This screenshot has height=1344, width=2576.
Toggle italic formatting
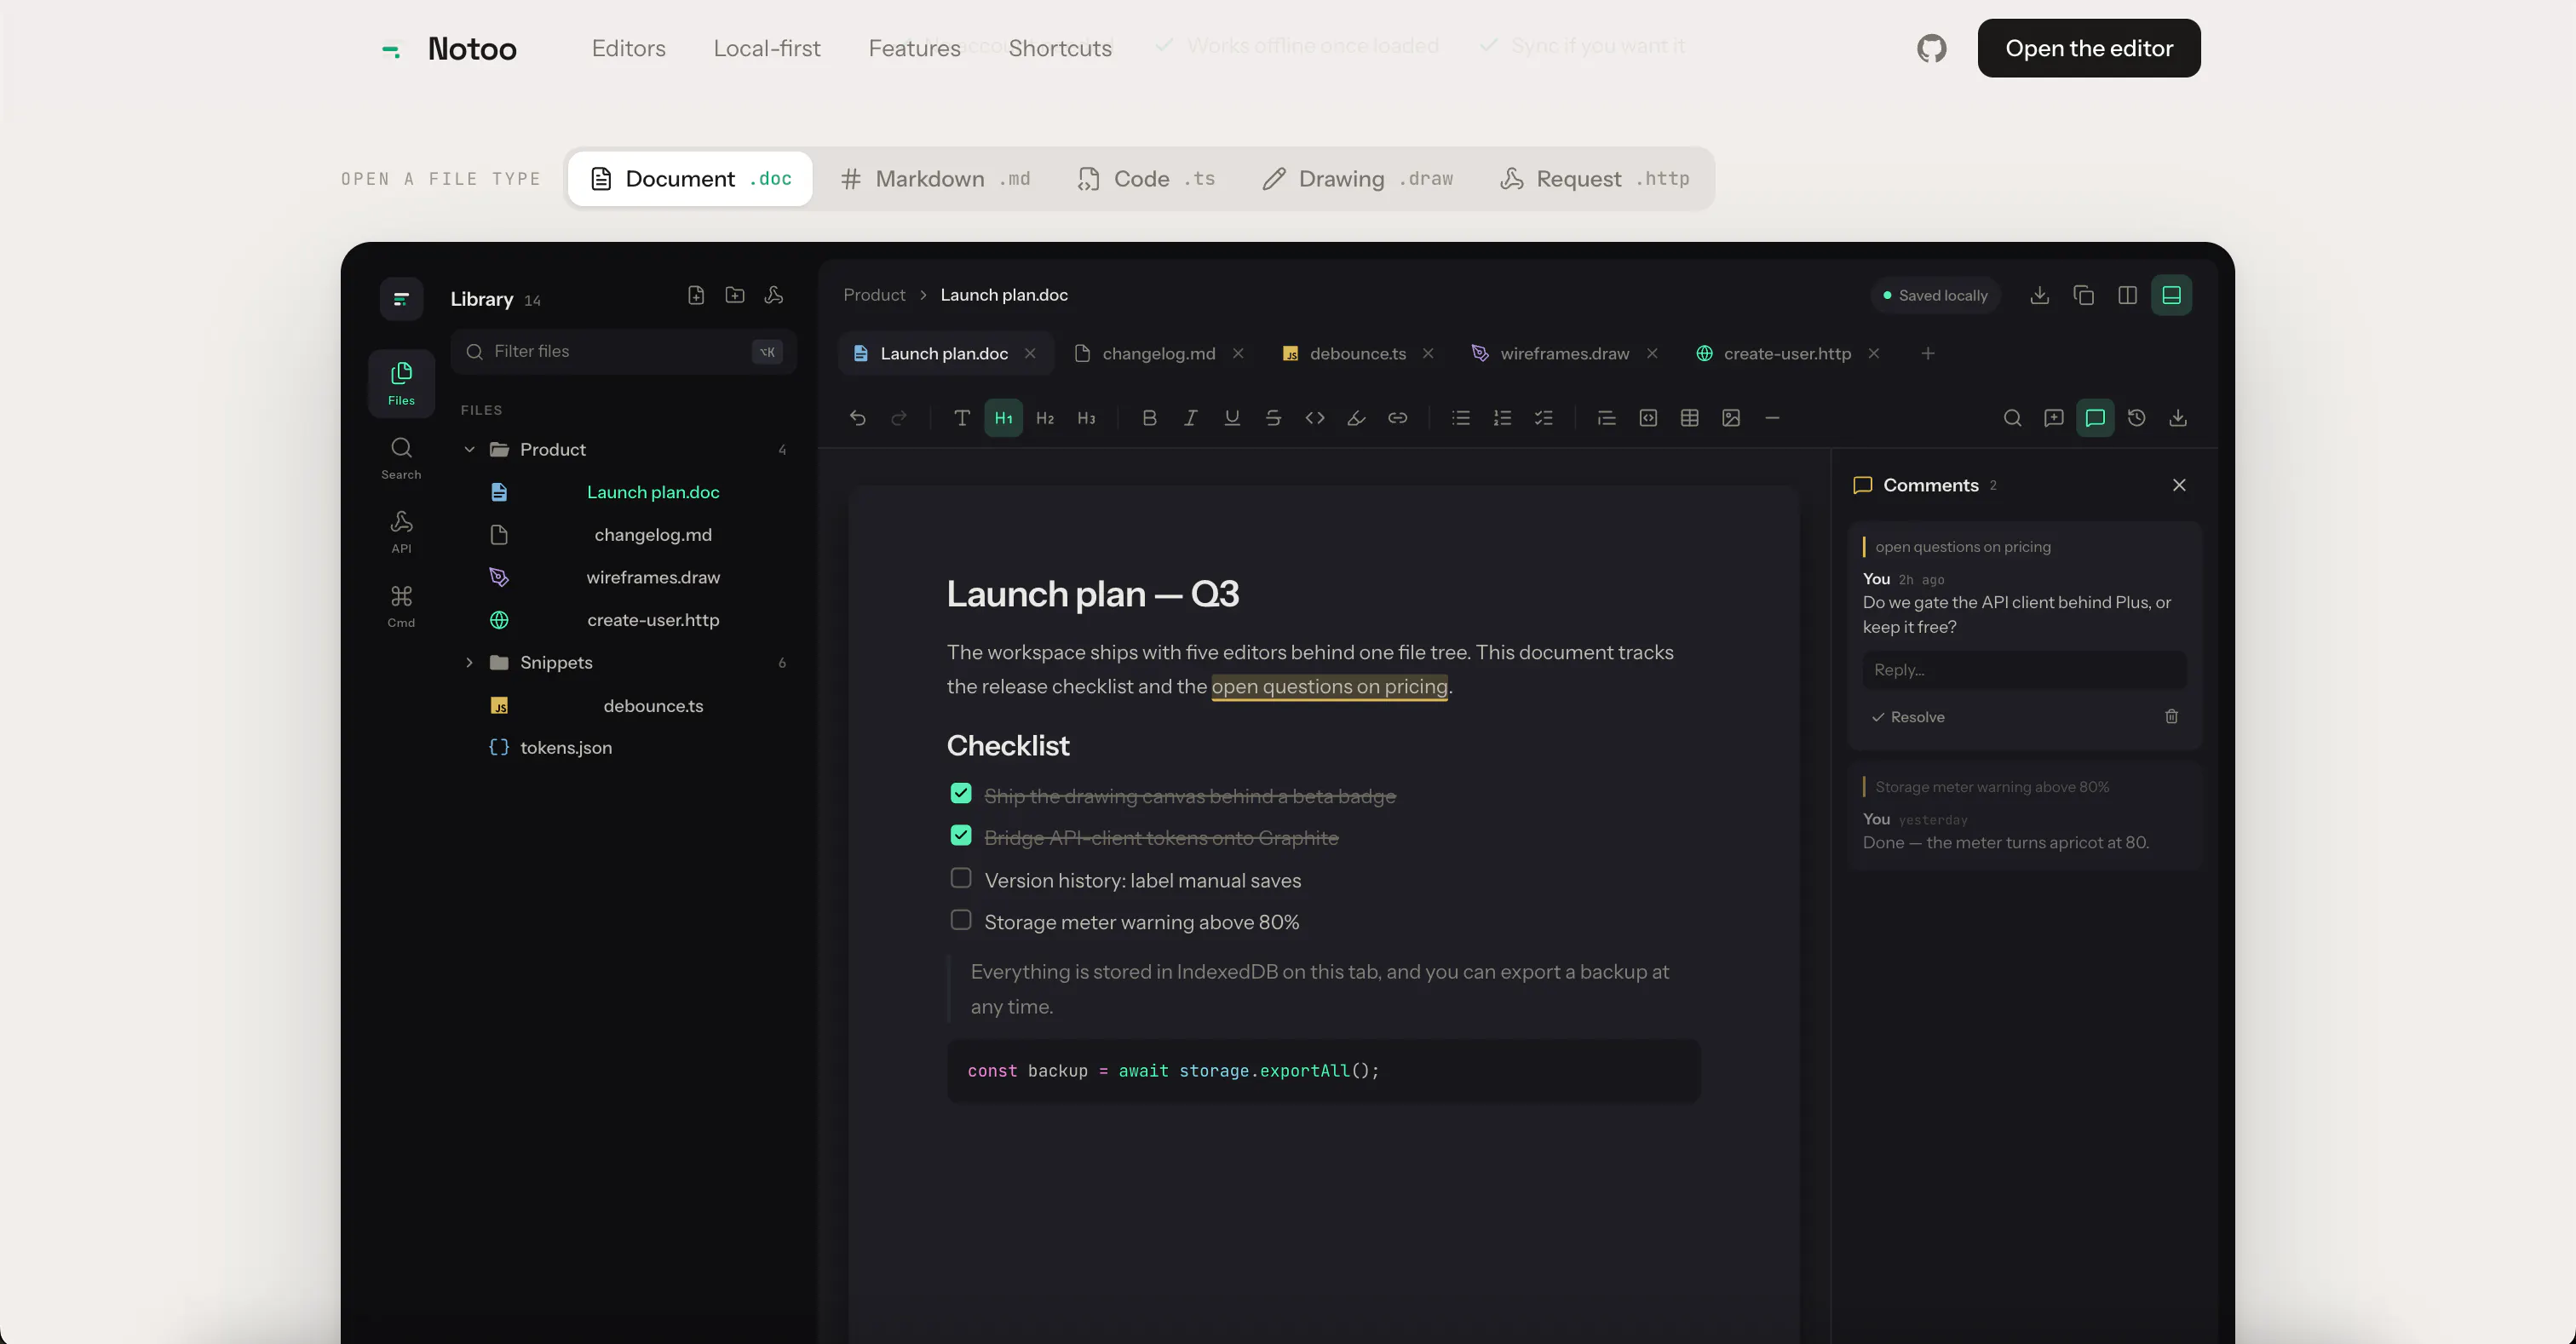click(x=1190, y=418)
